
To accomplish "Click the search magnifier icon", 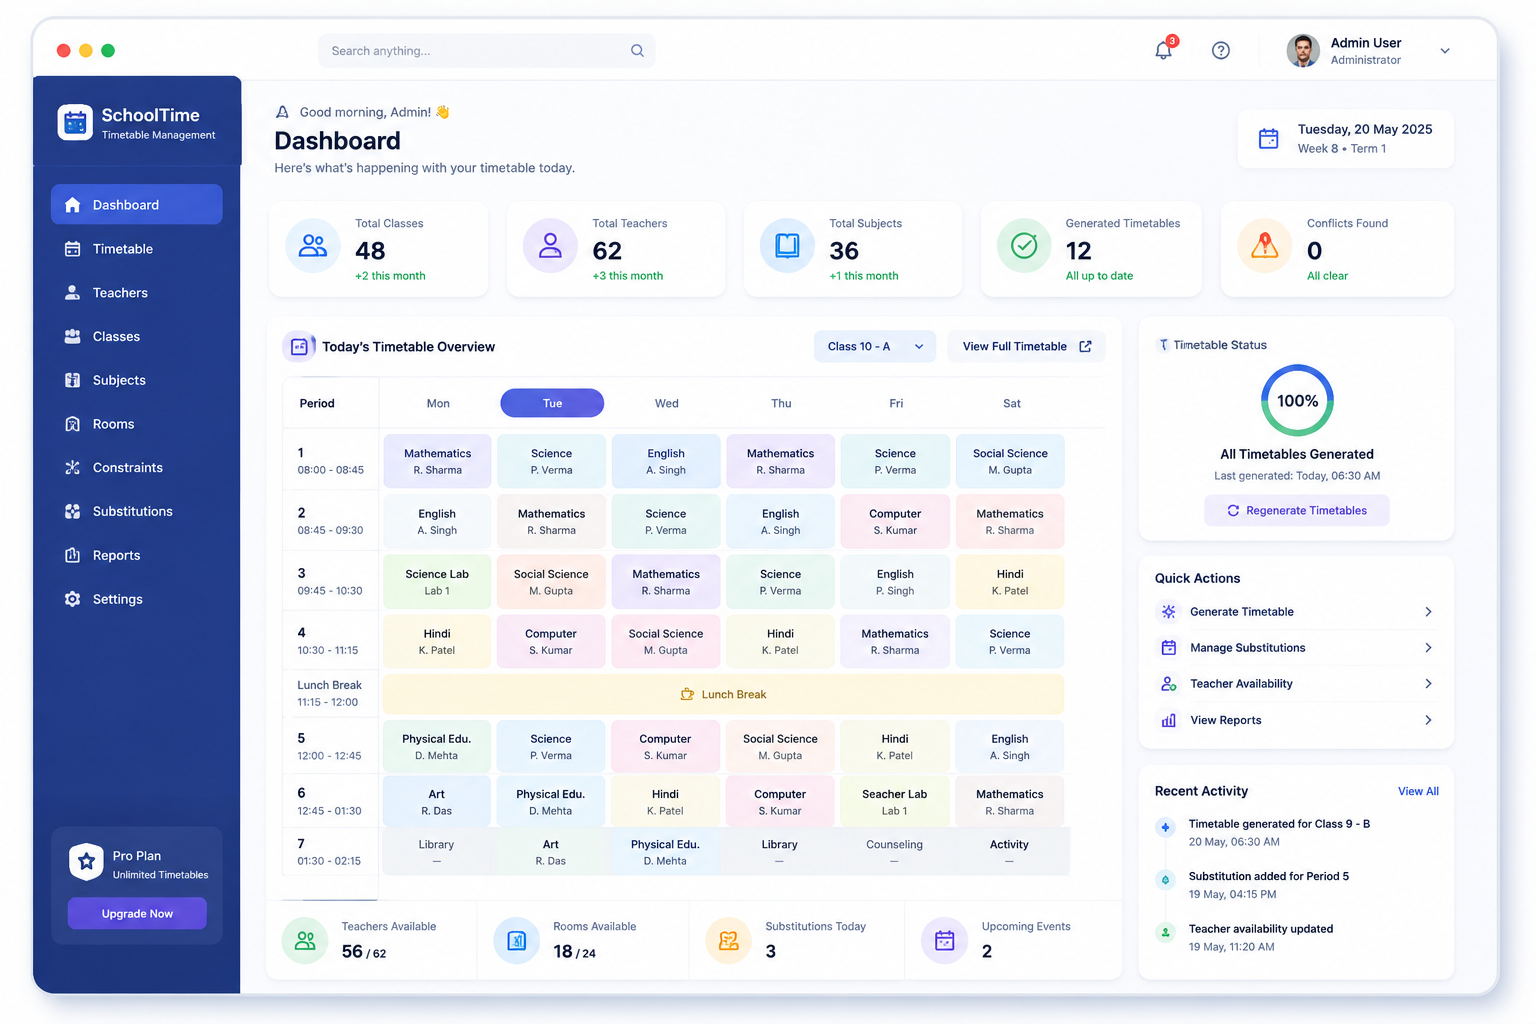I will (x=637, y=51).
